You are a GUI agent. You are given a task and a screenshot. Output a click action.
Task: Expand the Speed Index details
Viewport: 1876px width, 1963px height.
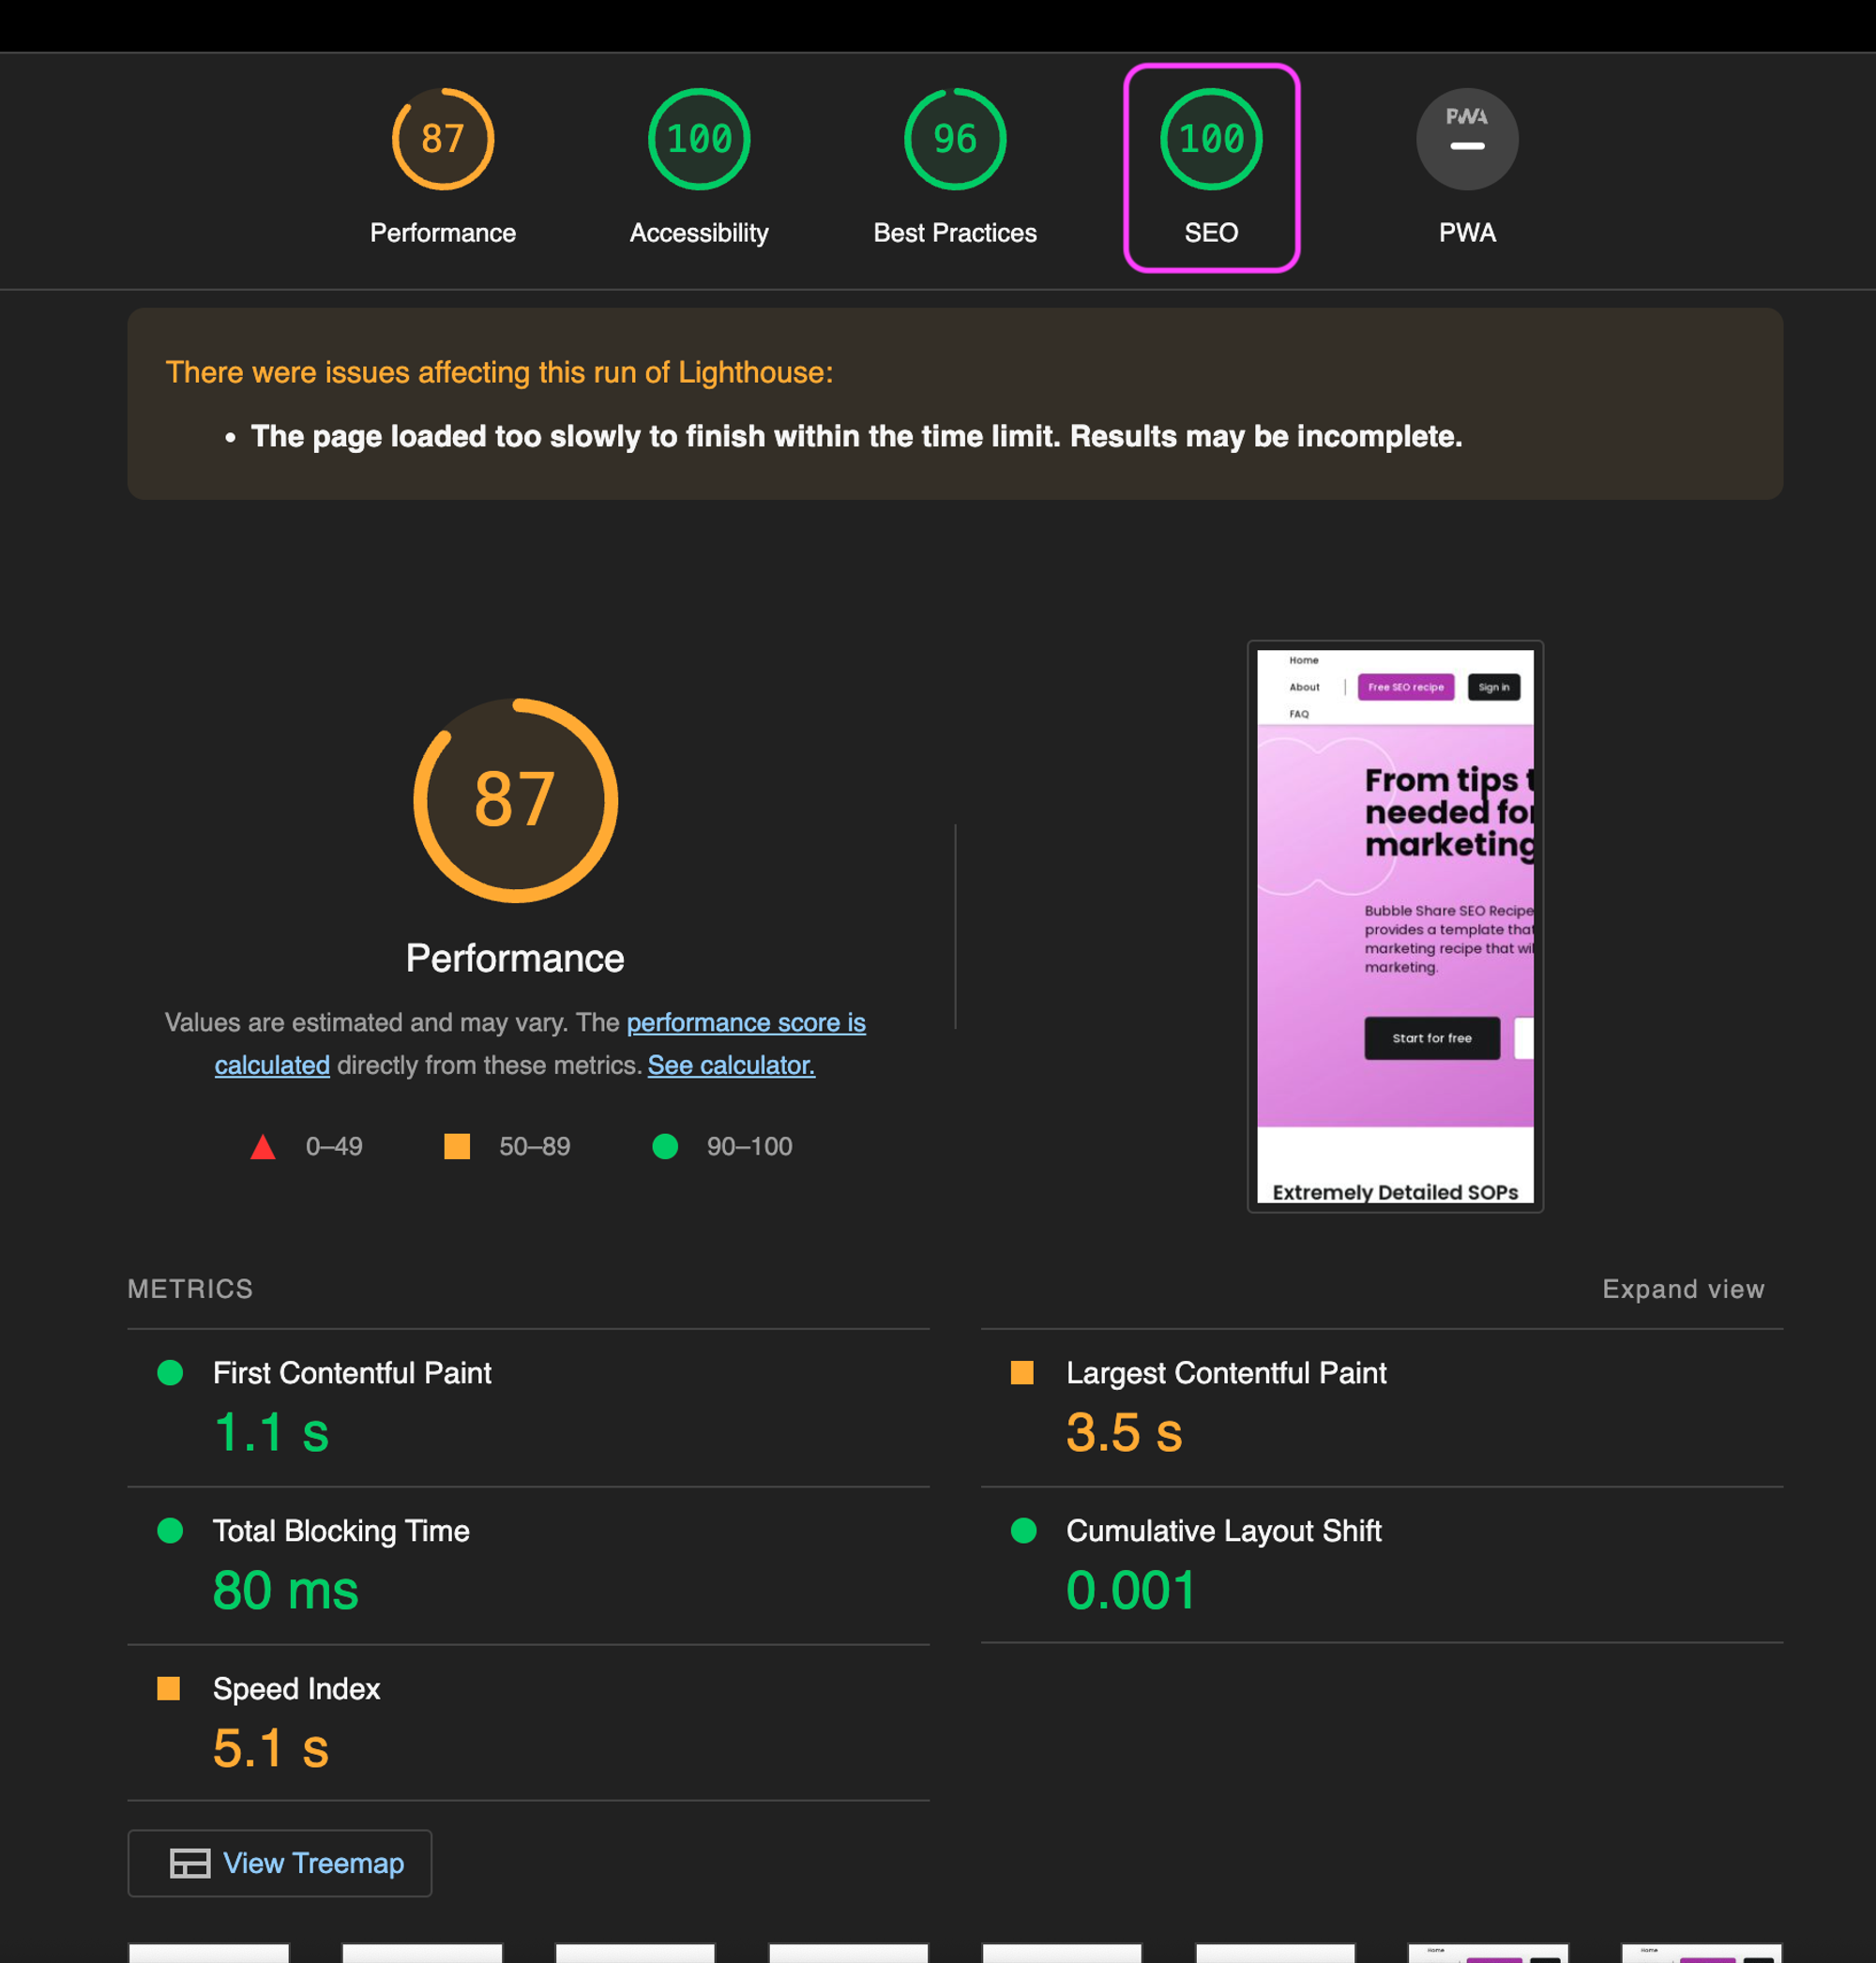tap(295, 1688)
